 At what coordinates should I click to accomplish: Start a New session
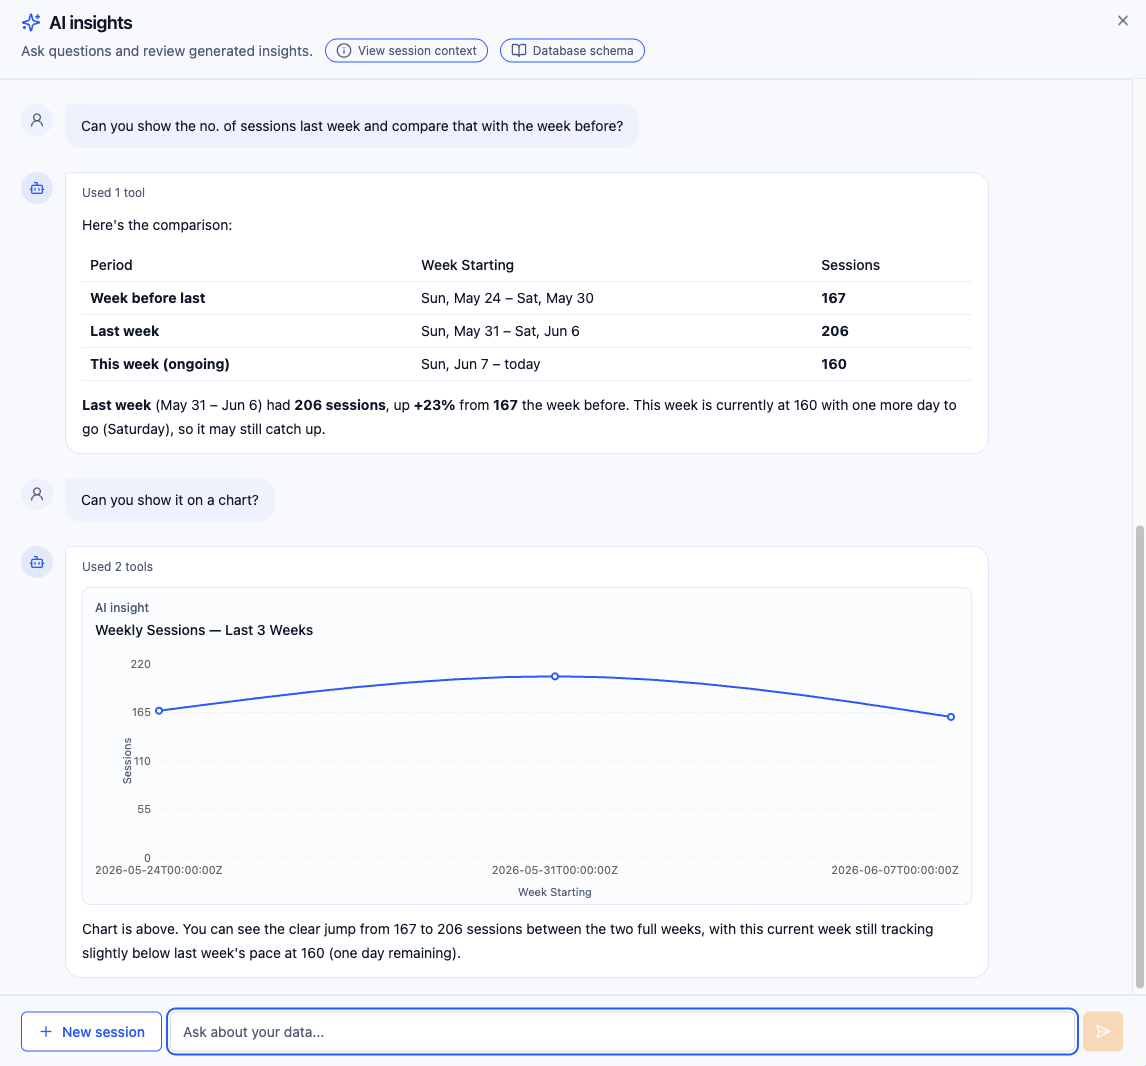91,1032
